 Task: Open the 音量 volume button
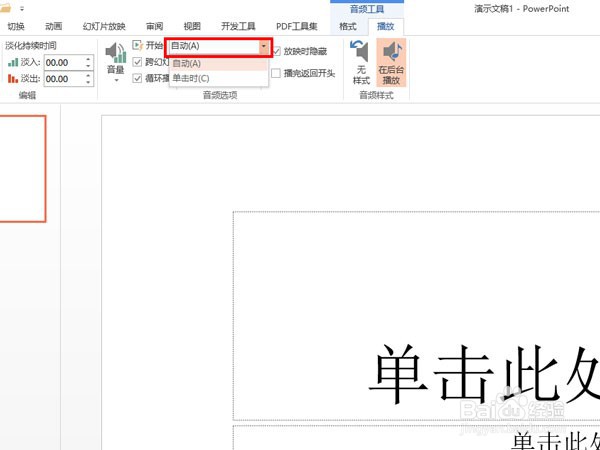click(116, 62)
